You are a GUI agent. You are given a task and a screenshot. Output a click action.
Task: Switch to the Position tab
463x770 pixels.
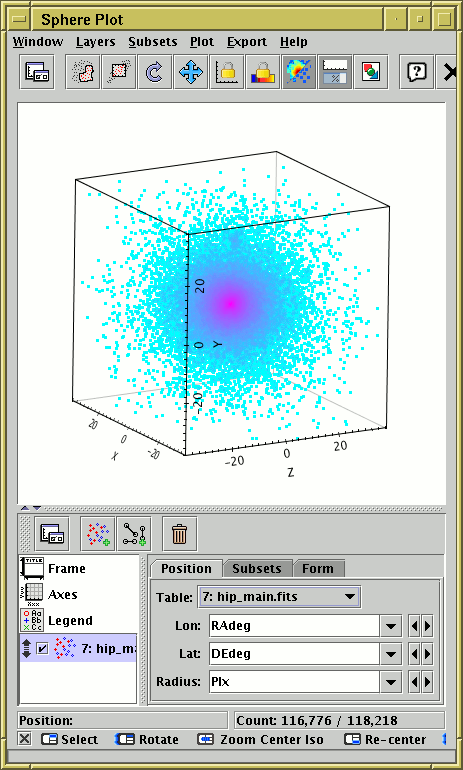tap(186, 568)
